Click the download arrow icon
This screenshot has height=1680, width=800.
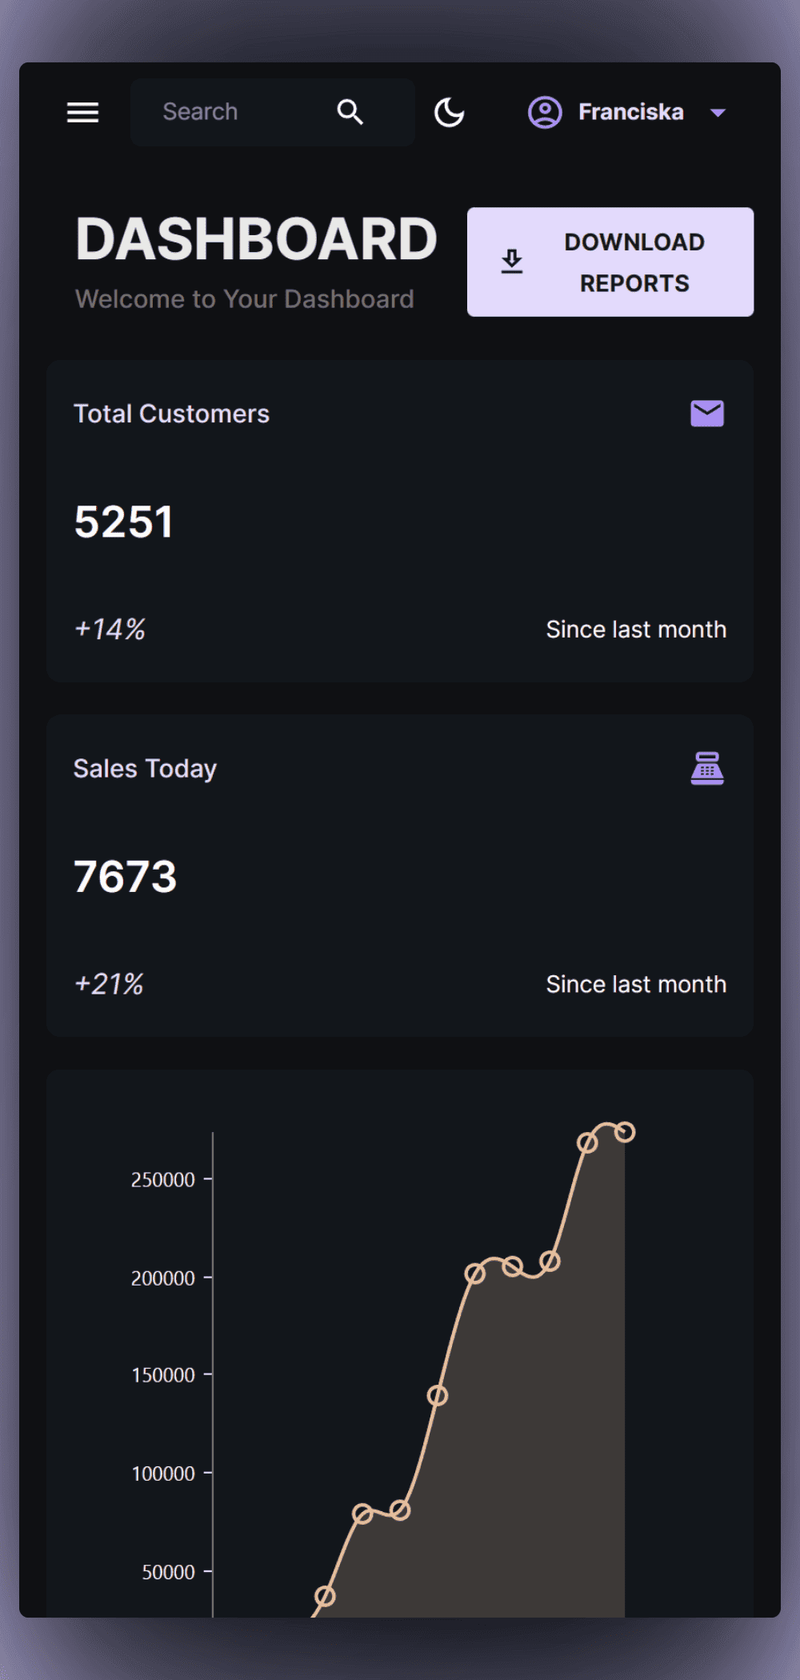click(x=512, y=262)
